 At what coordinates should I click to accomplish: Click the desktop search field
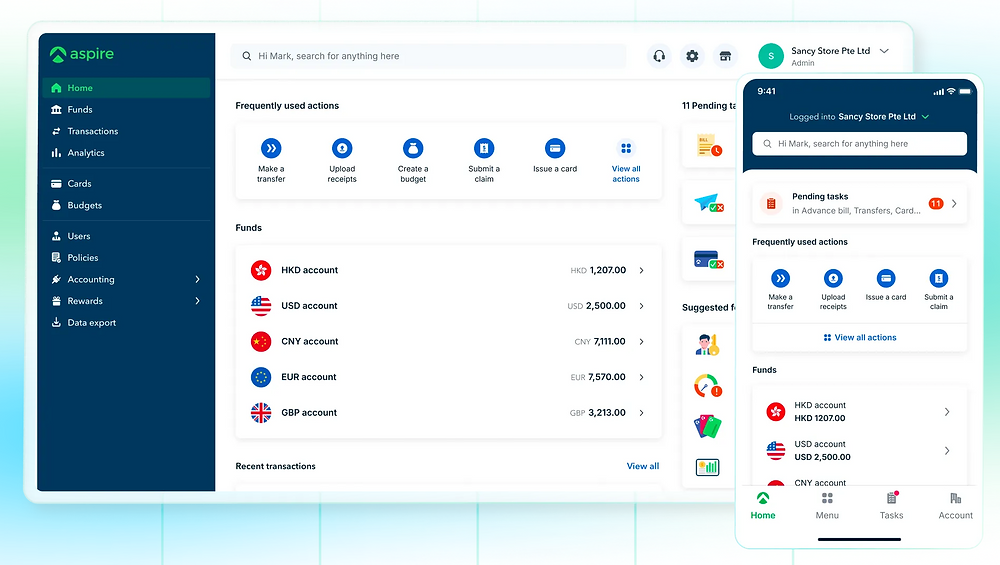429,56
